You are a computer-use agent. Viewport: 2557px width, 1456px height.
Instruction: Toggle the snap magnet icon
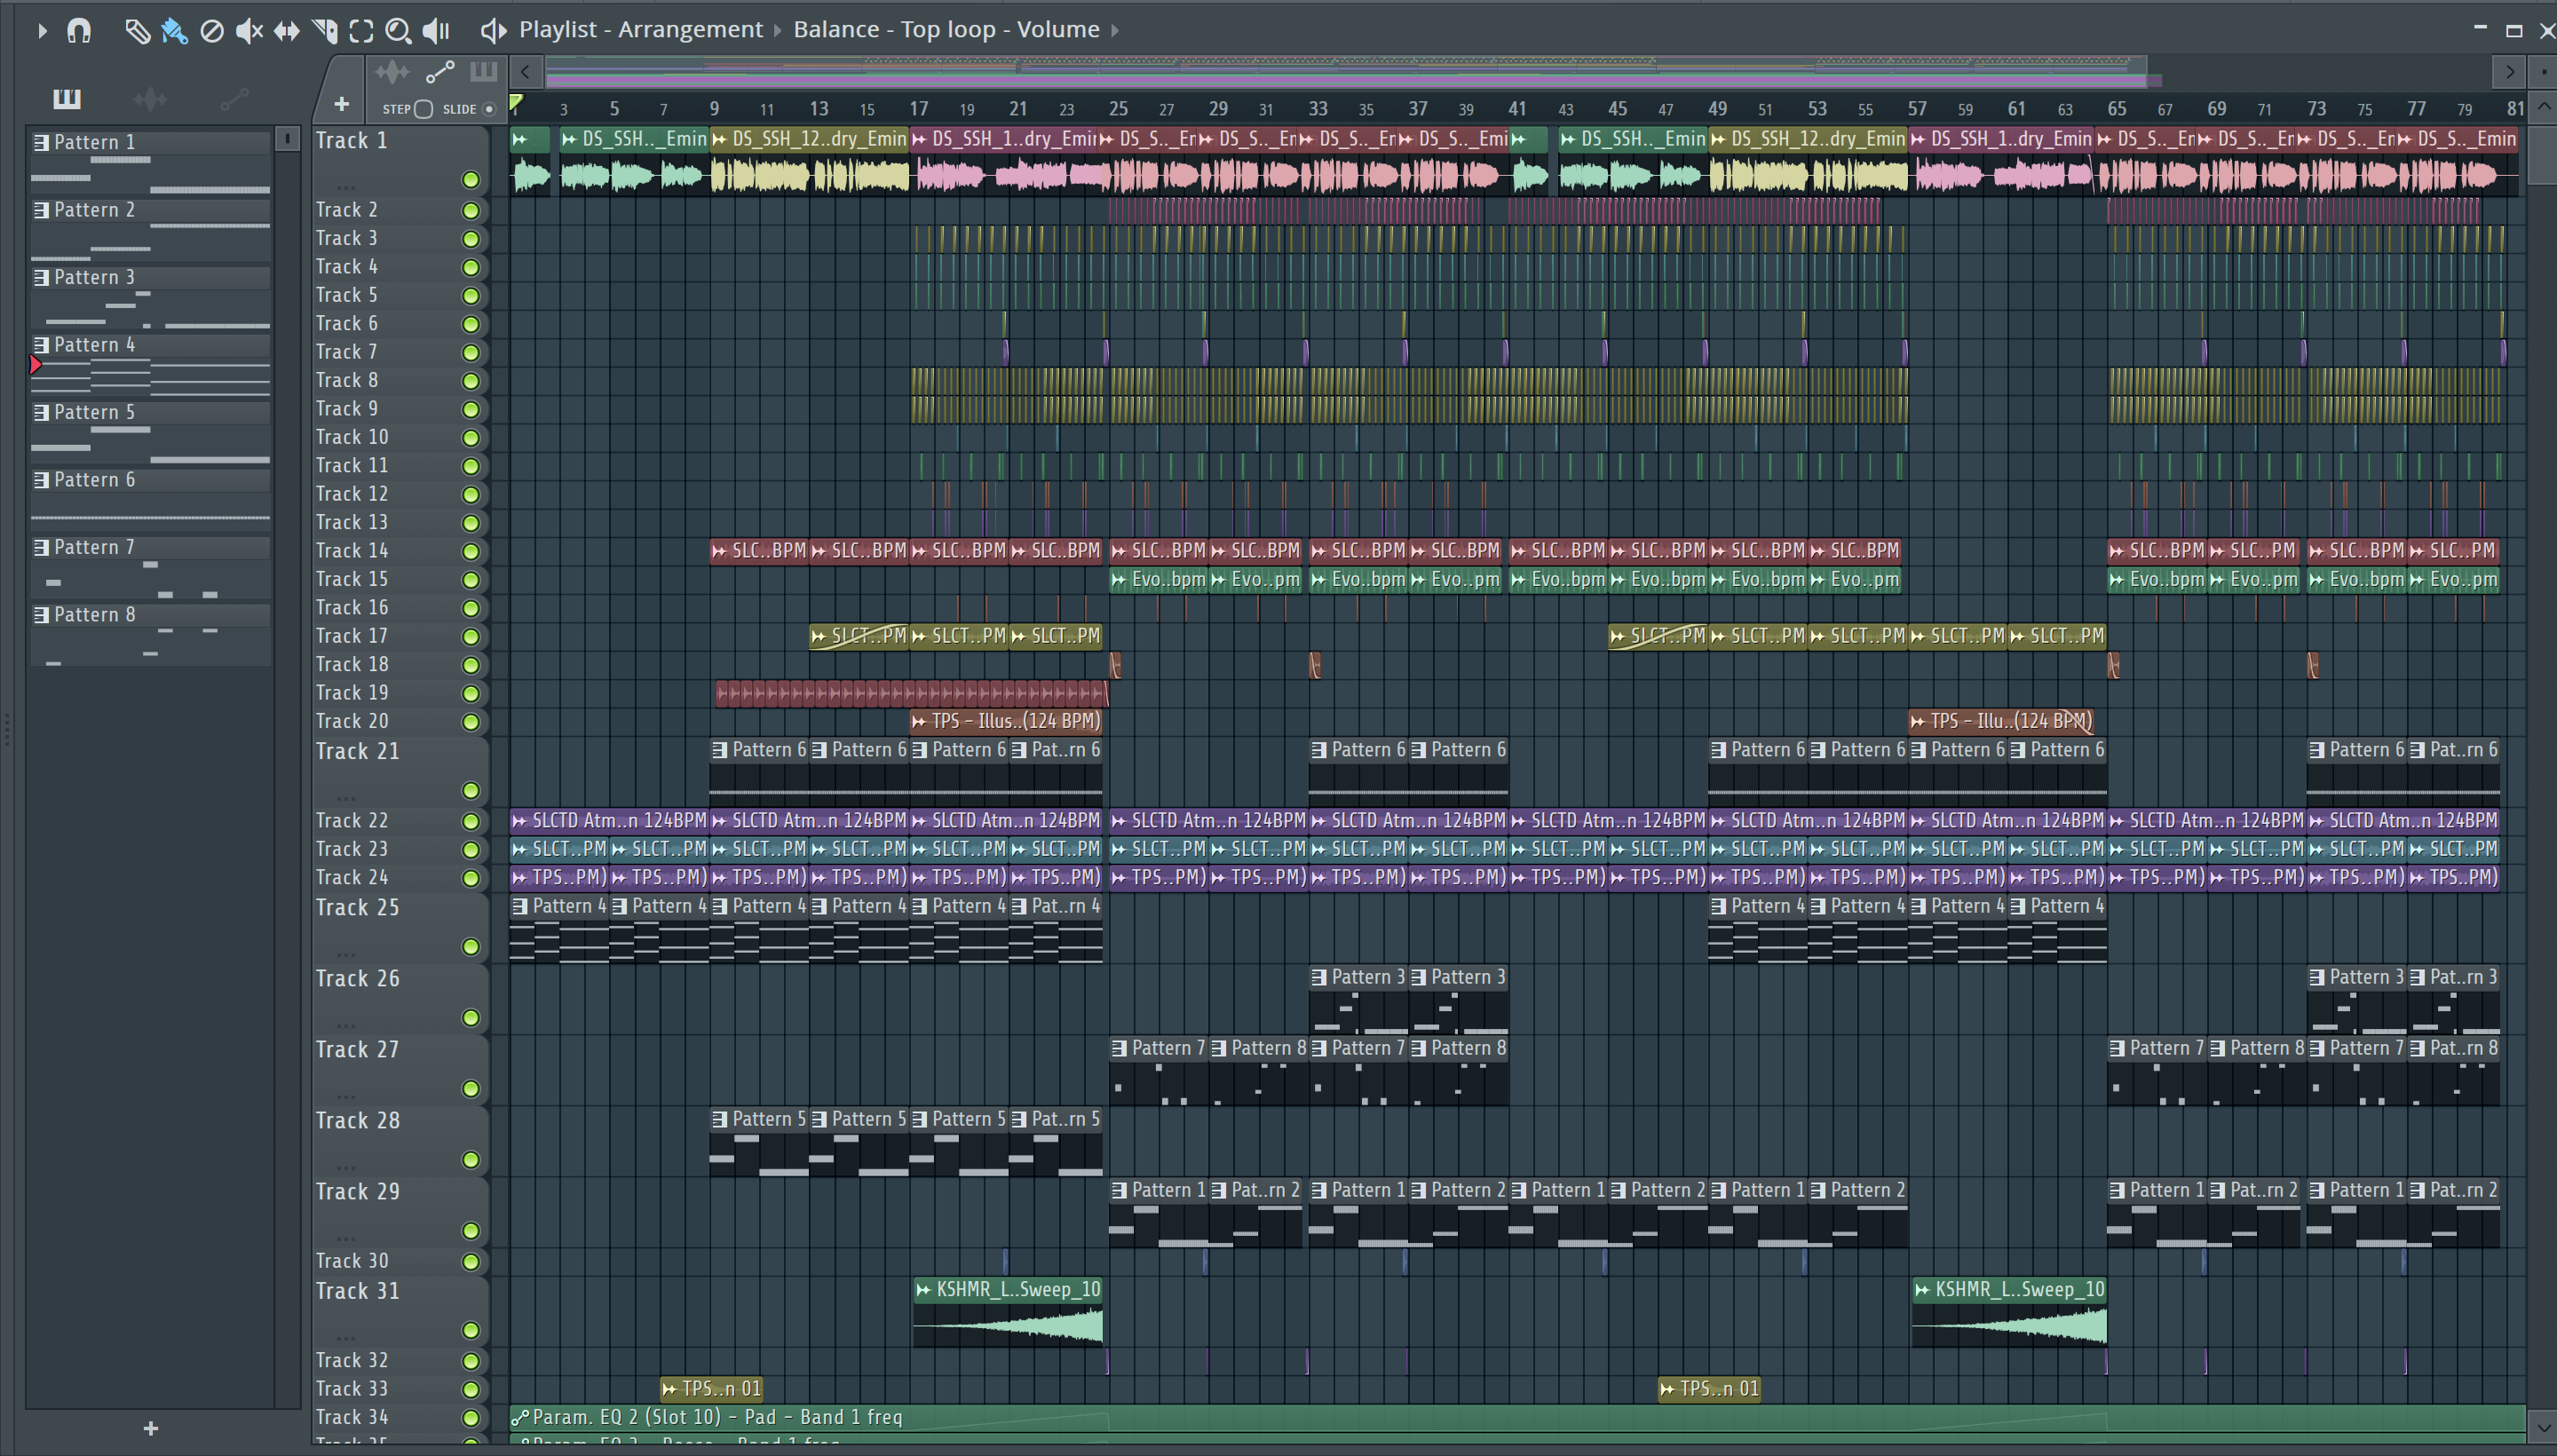[x=79, y=31]
